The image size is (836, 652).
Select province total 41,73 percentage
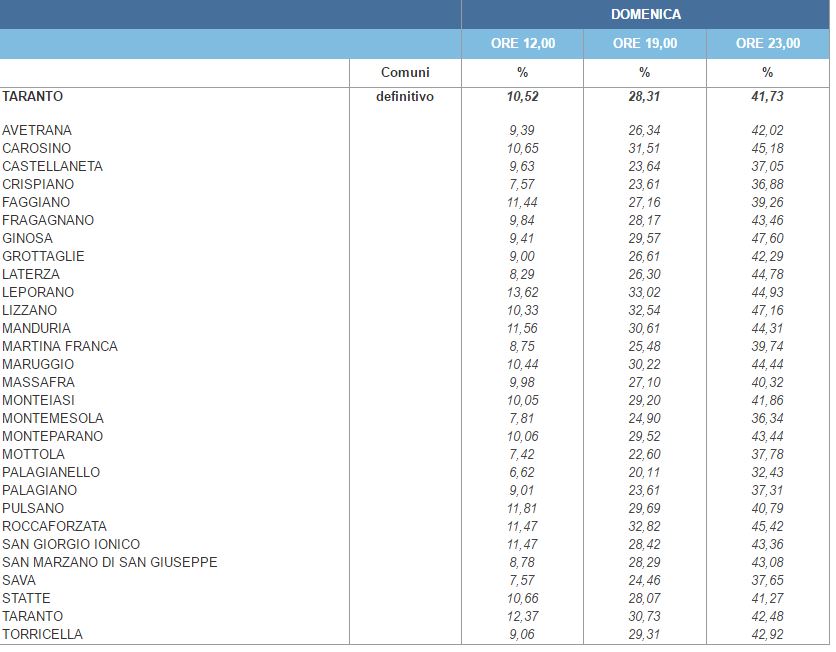click(x=767, y=97)
